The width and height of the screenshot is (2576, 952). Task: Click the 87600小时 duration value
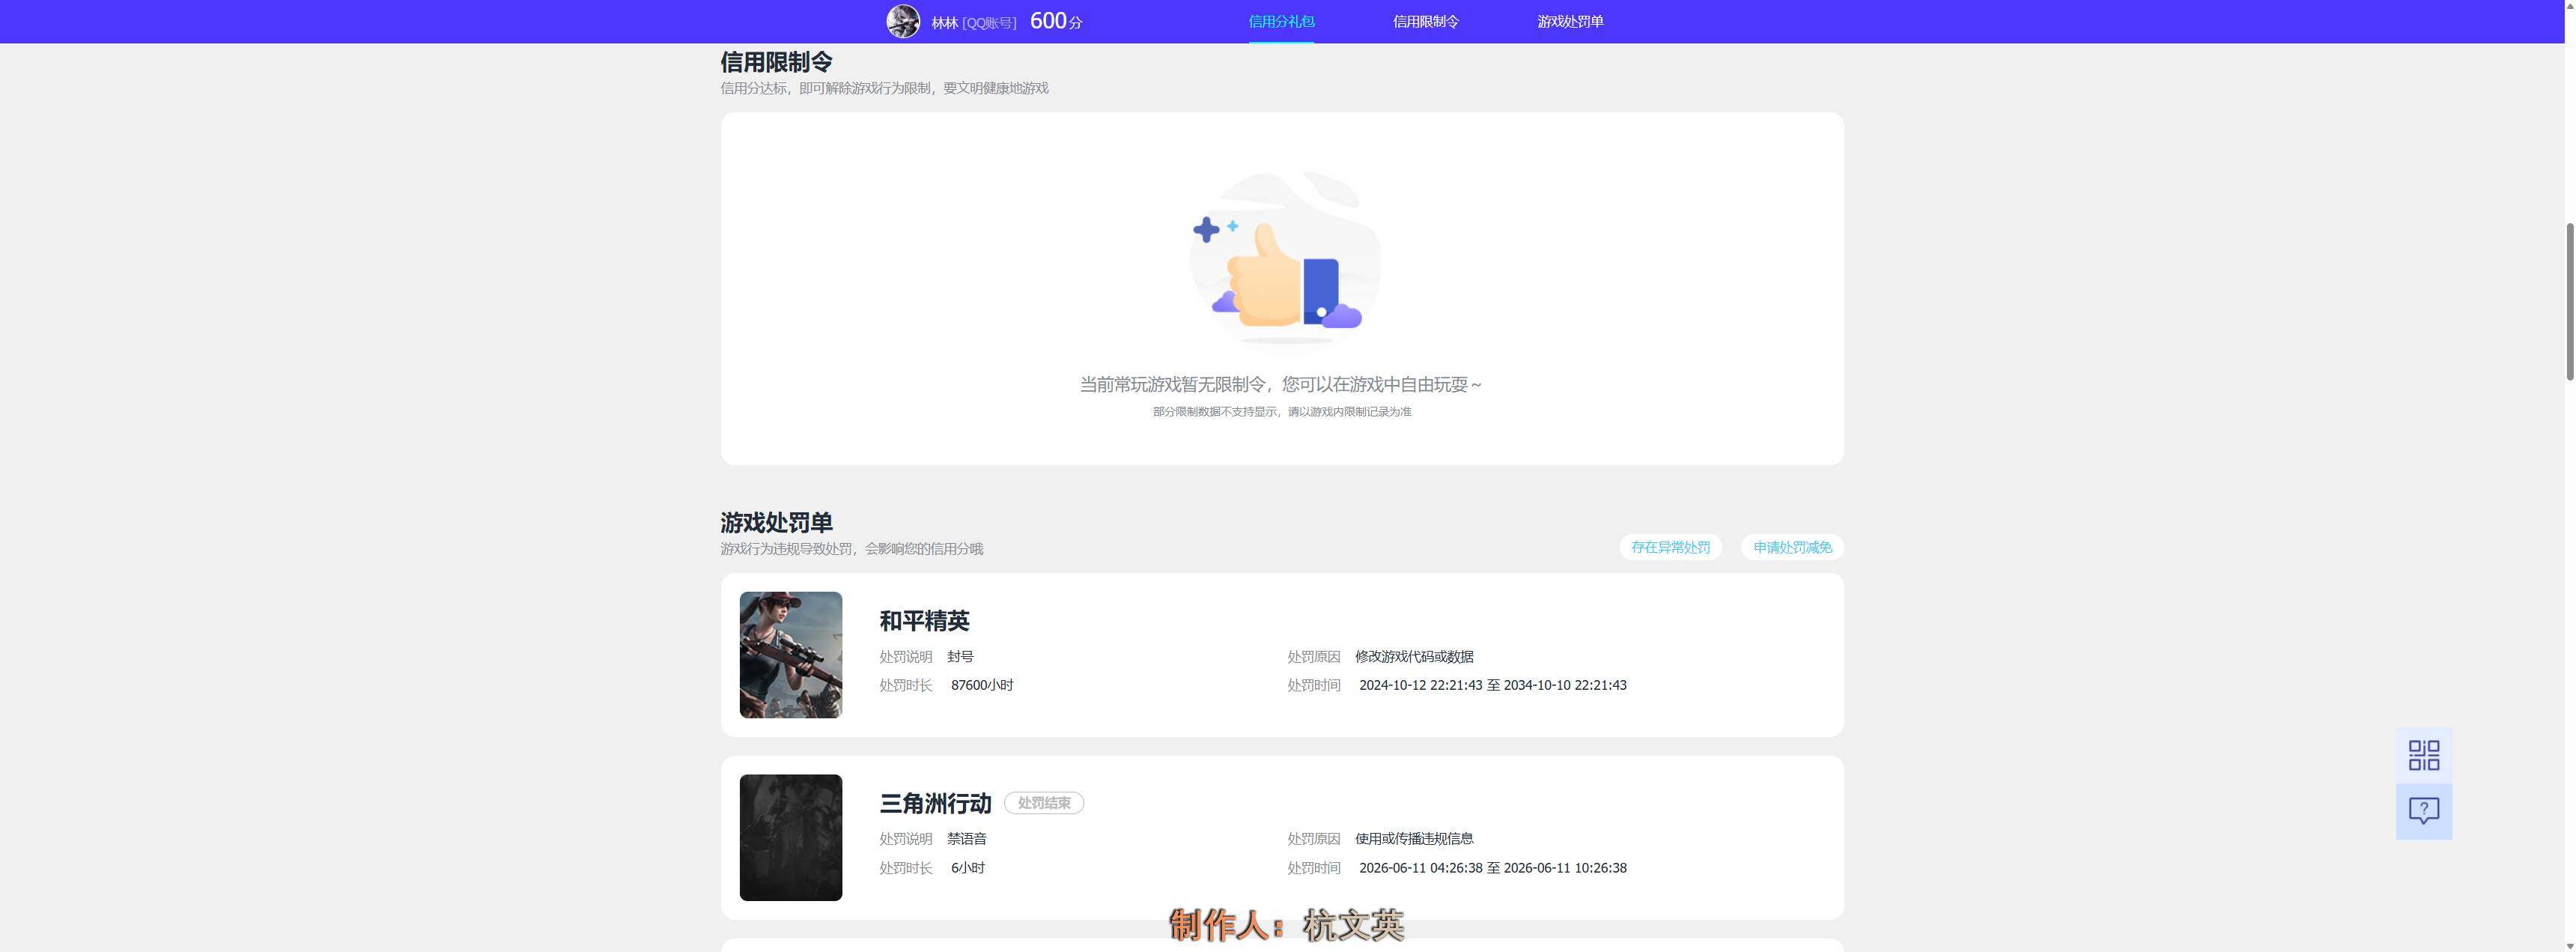click(x=982, y=685)
